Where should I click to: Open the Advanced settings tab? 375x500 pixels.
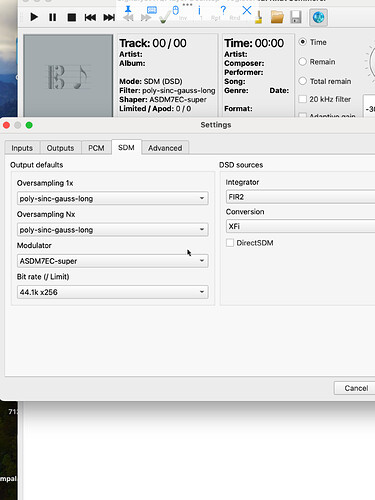pos(165,148)
